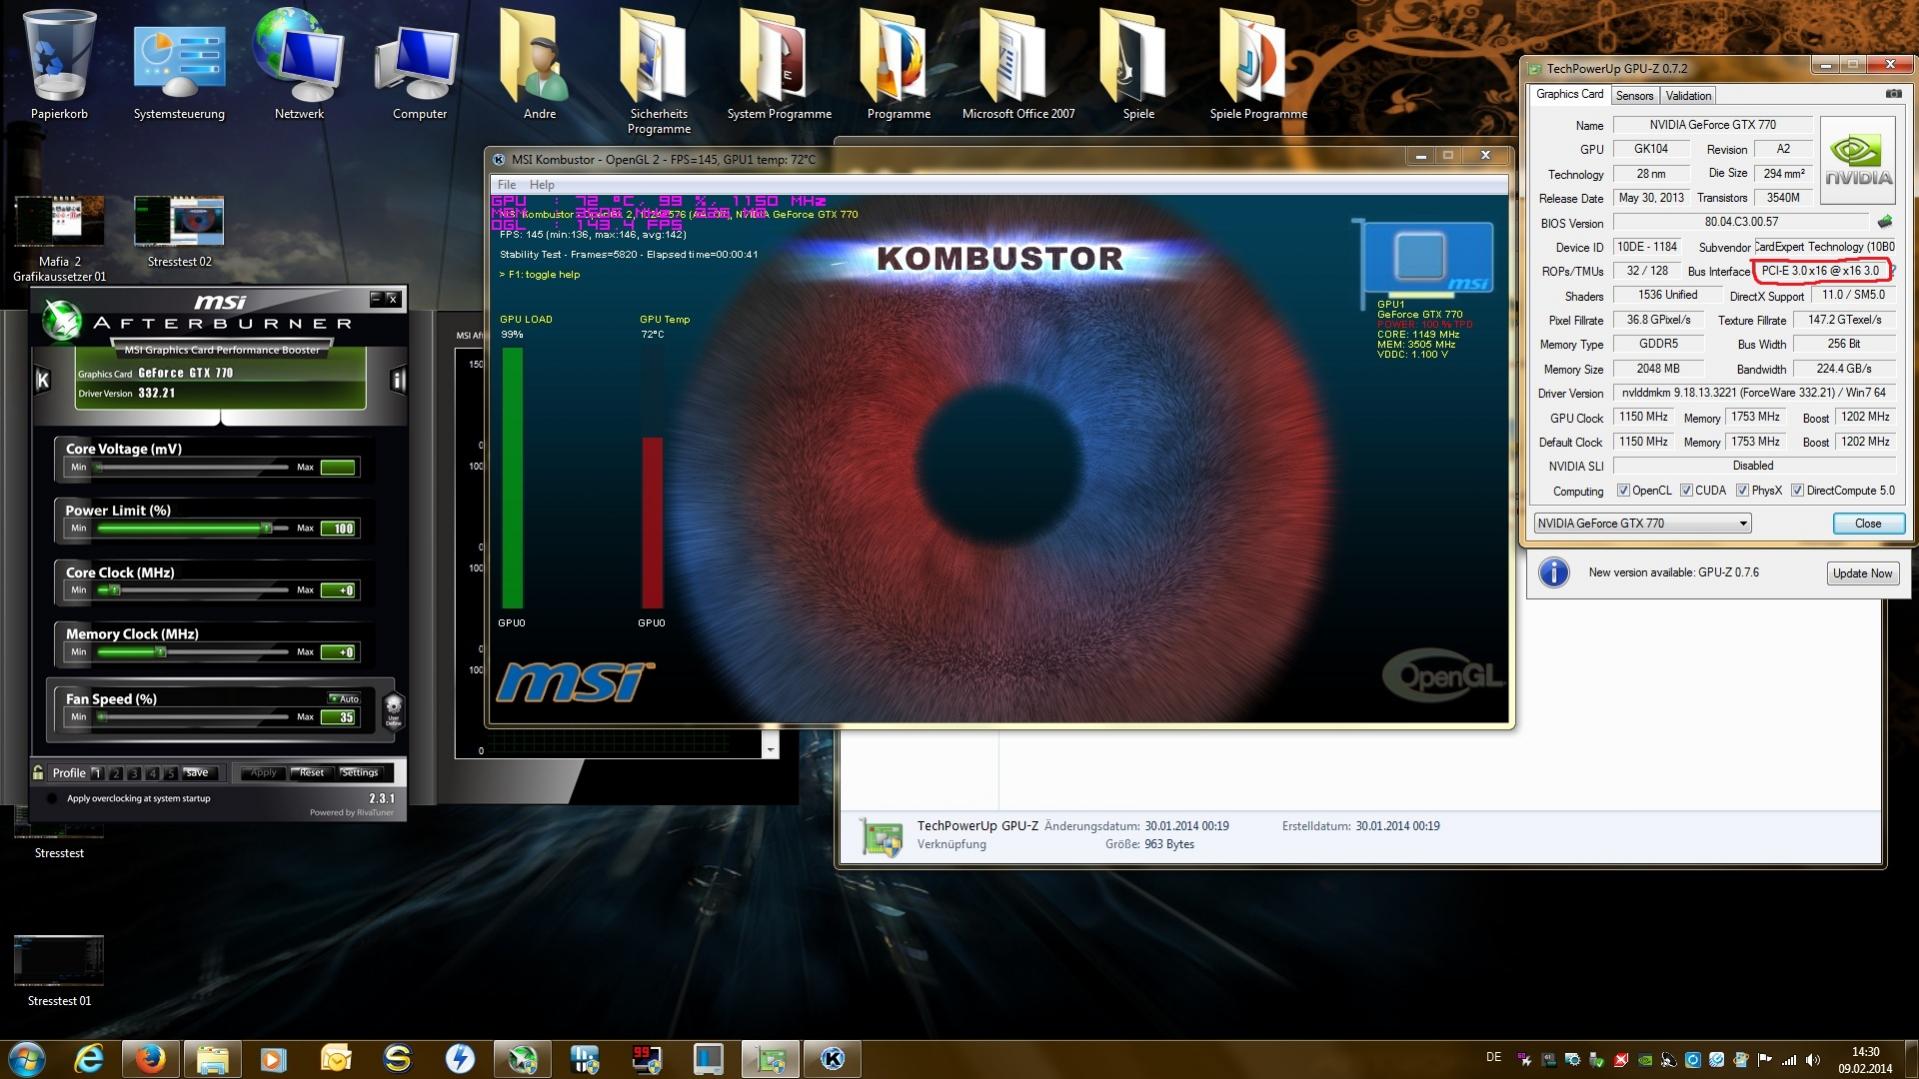Click the Afterburner Reset button
1919x1079 pixels.
coord(311,773)
